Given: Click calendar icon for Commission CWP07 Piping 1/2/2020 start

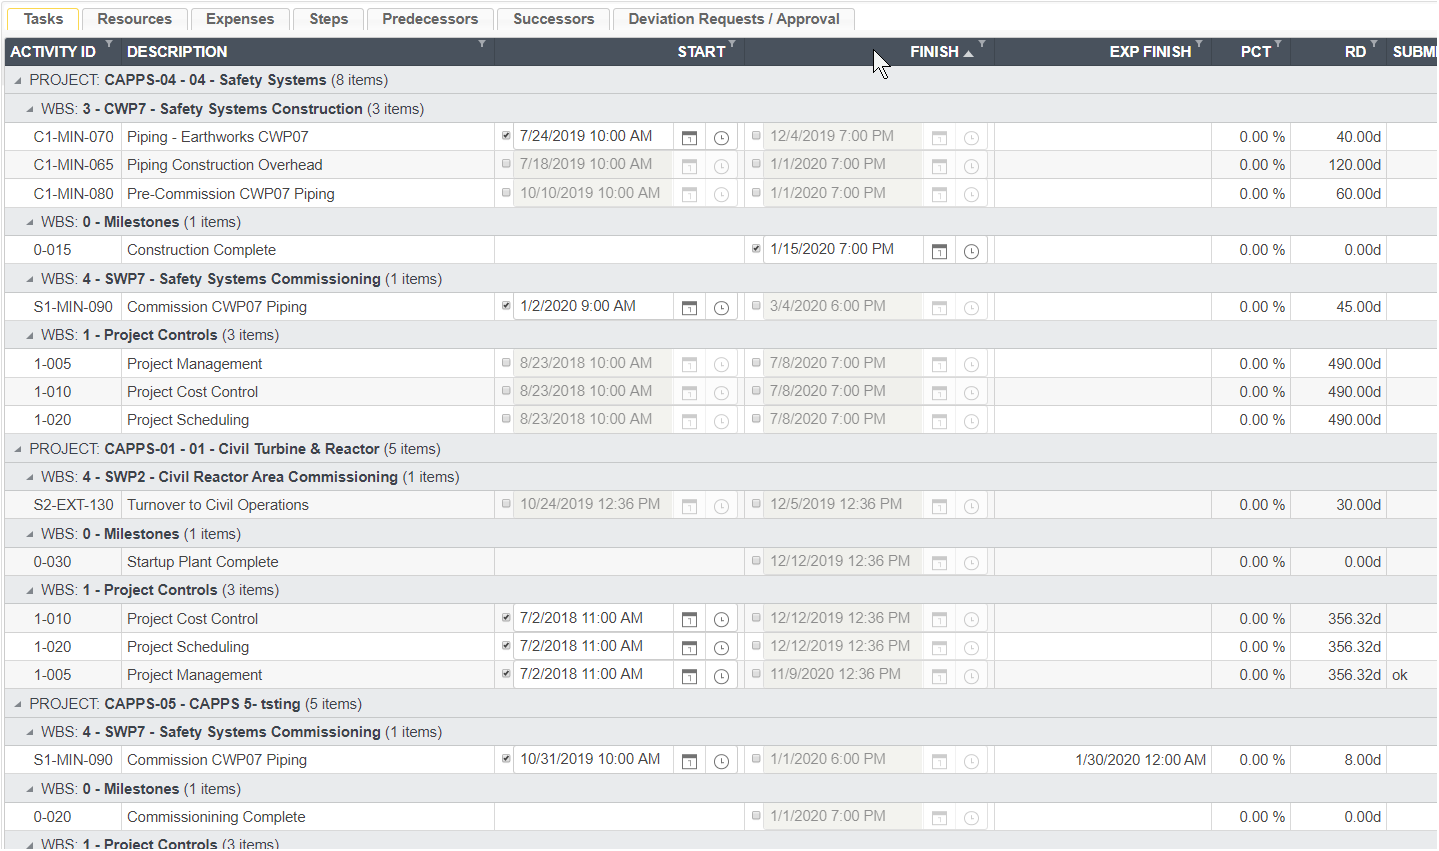Looking at the screenshot, I should (689, 308).
